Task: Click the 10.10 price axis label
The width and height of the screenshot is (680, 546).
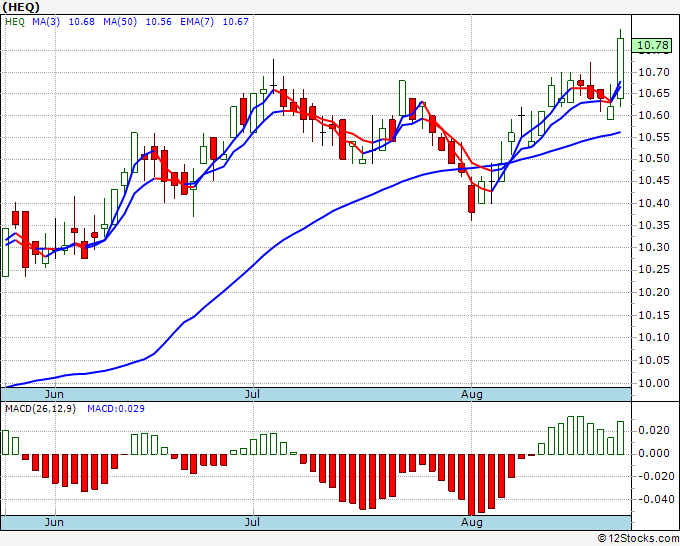Action: tap(654, 337)
